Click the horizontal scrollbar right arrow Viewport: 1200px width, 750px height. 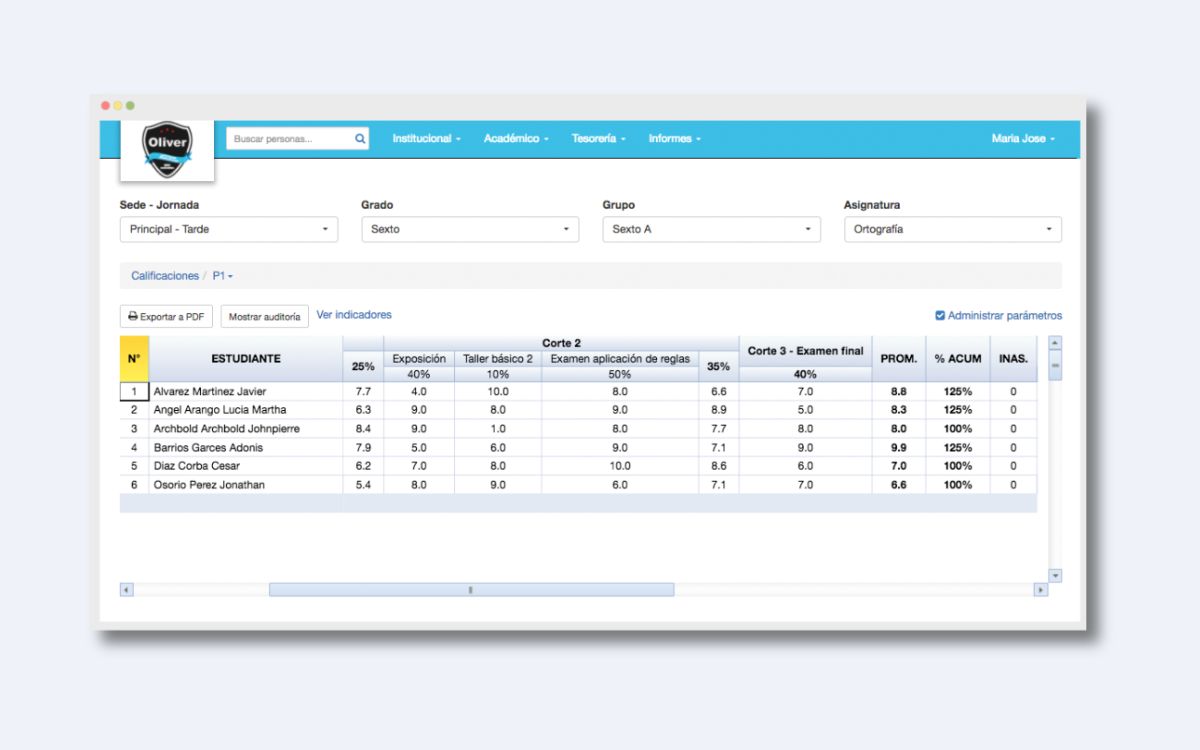1041,590
